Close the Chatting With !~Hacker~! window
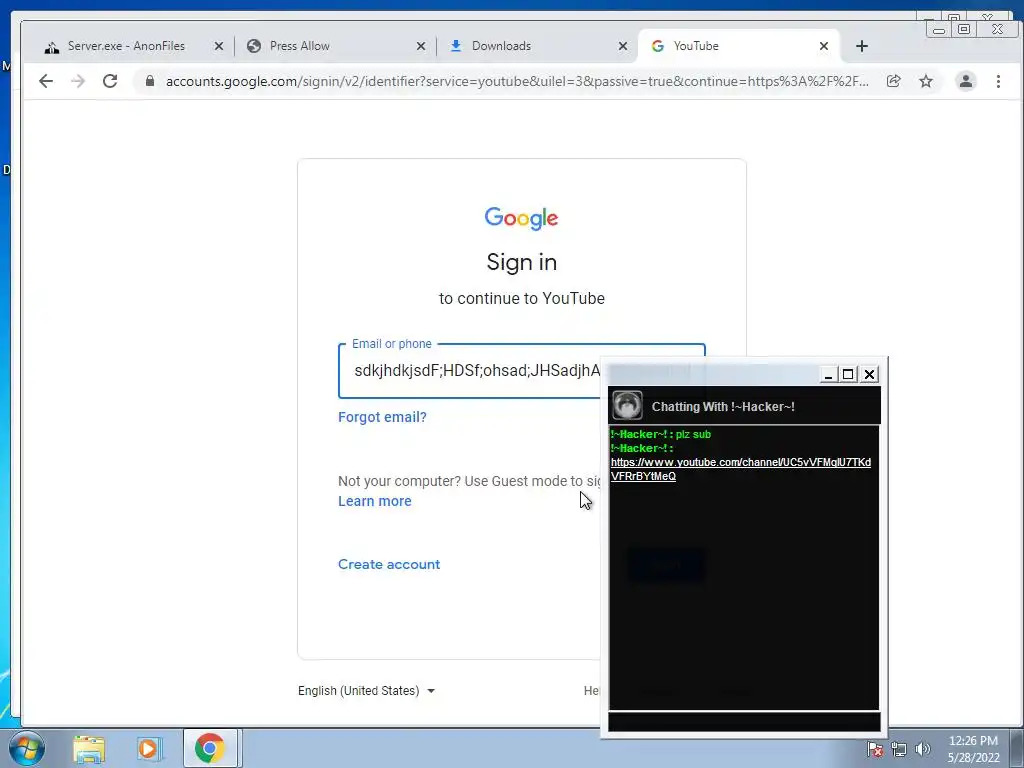Image resolution: width=1024 pixels, height=768 pixels. click(869, 374)
